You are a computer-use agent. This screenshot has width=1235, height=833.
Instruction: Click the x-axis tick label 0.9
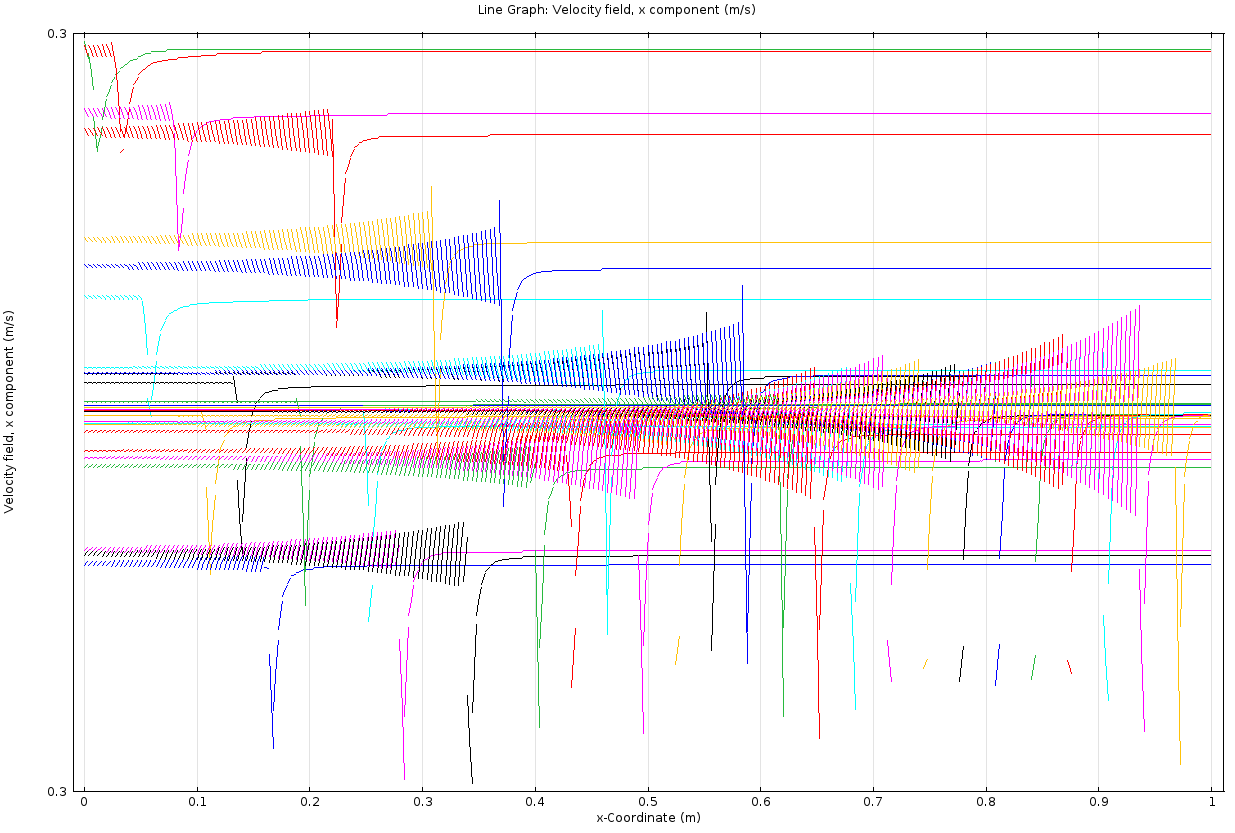(x=1099, y=802)
